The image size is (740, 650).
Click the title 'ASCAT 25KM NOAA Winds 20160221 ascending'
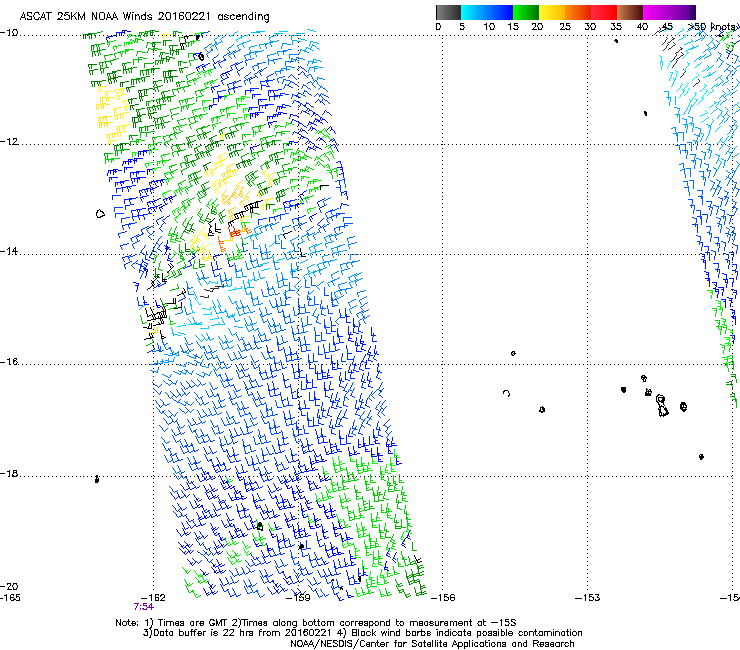144,17
